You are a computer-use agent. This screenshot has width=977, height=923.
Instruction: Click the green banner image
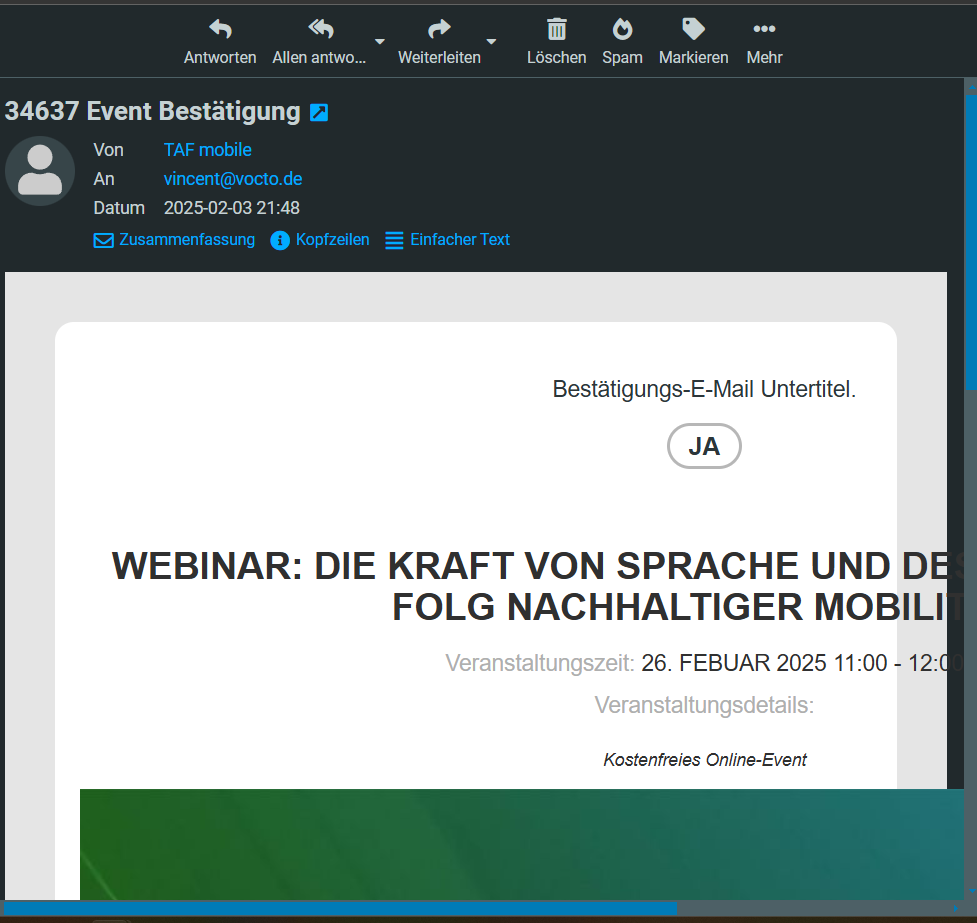pyautogui.click(x=522, y=844)
